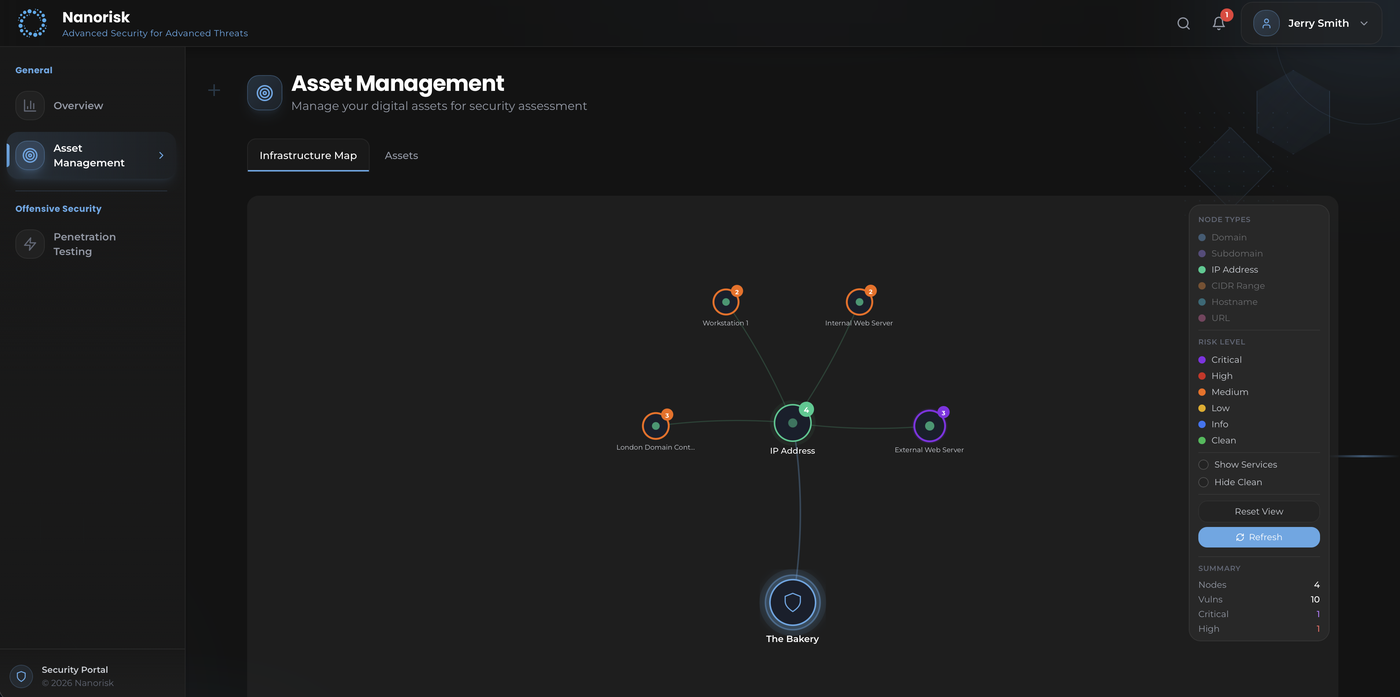The image size is (1400, 697).
Task: Select The Bakery node in the map
Action: (x=792, y=602)
